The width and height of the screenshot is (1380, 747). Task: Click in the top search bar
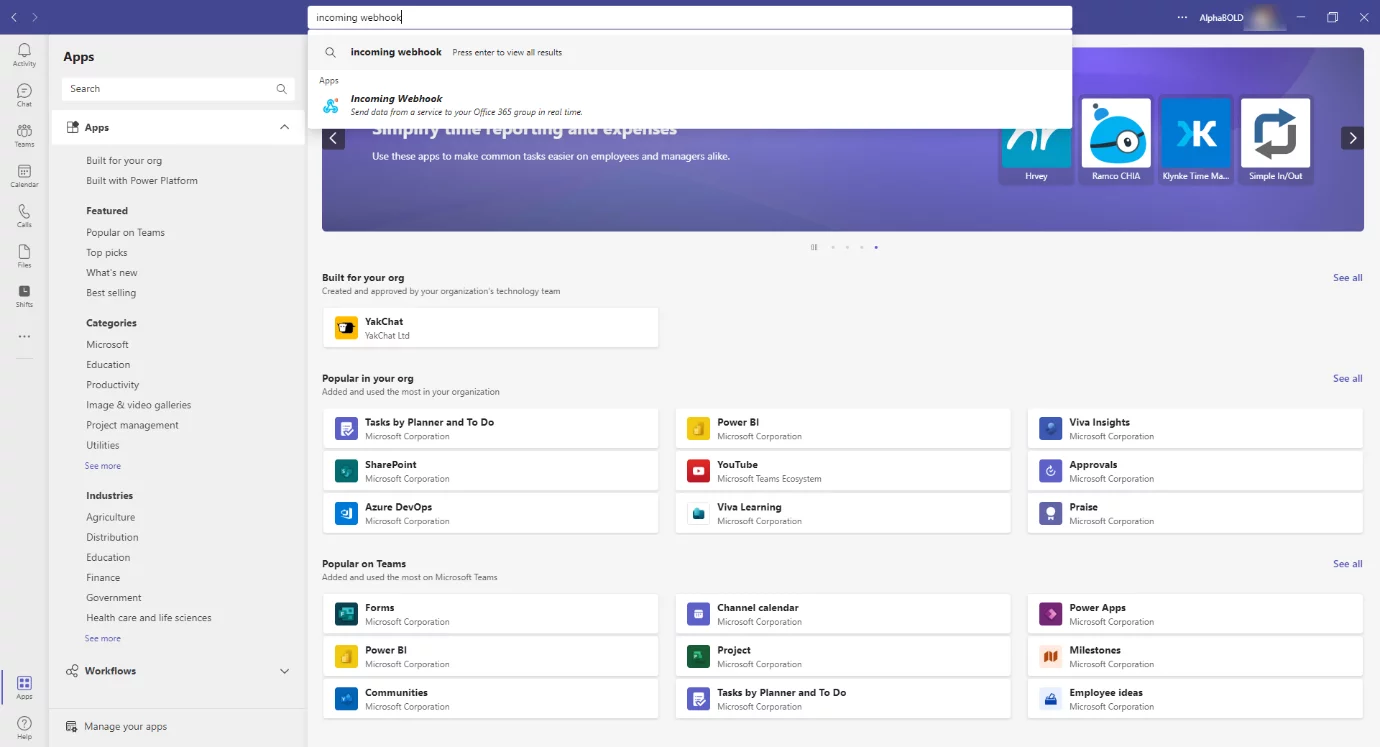coord(690,17)
